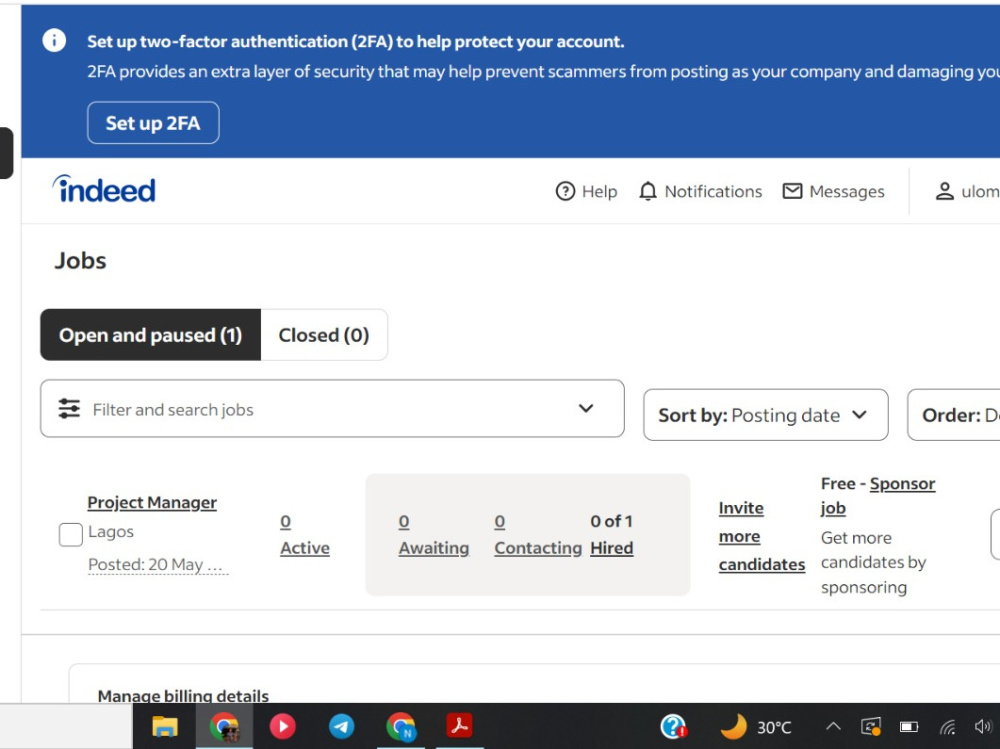
Task: View the 0 Contacting candidates link
Action: [538, 535]
